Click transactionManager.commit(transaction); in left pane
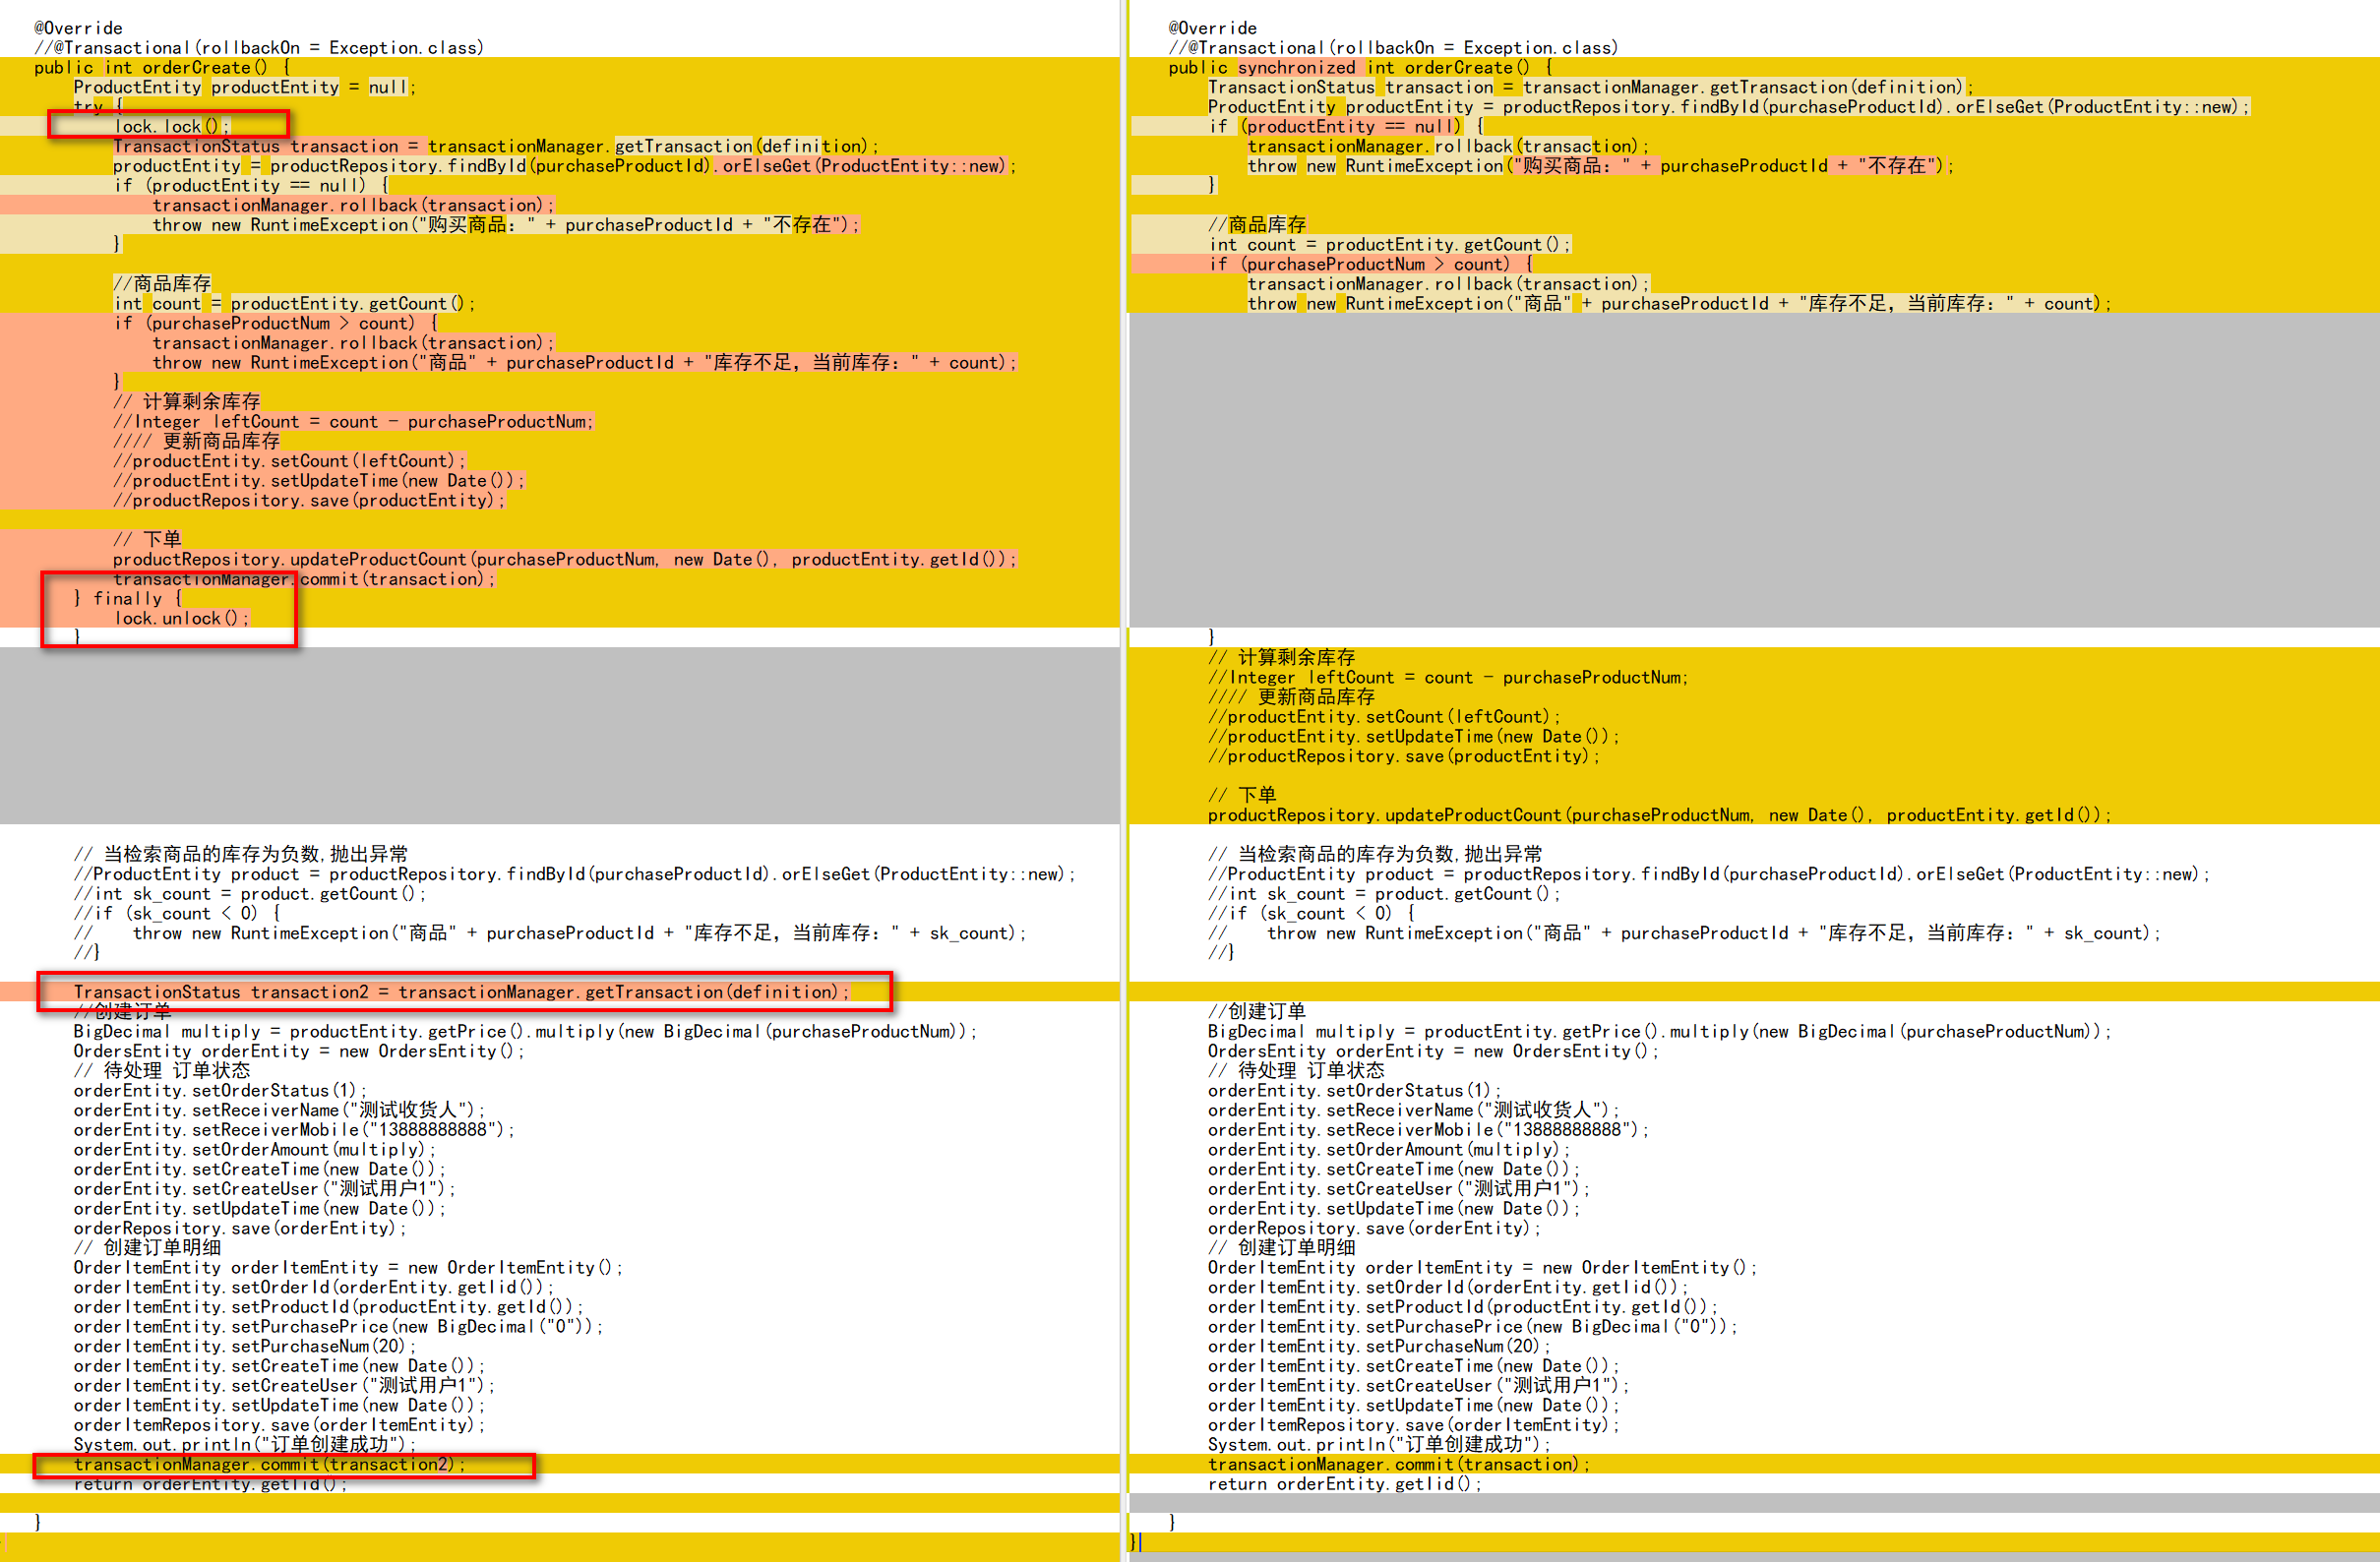 (304, 579)
